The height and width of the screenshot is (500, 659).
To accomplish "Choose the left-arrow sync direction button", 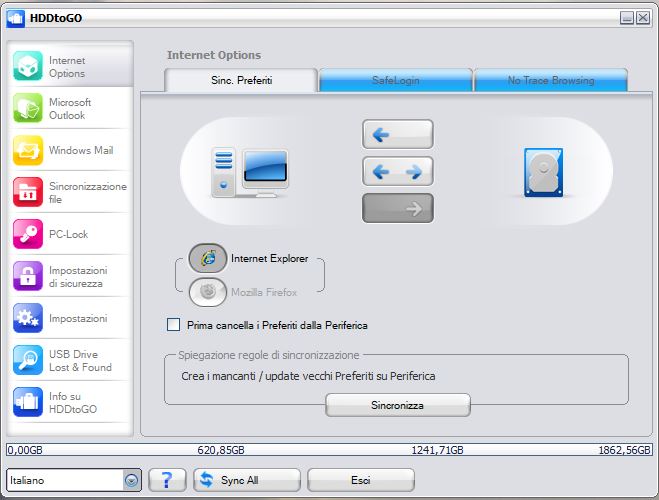I will (x=398, y=134).
